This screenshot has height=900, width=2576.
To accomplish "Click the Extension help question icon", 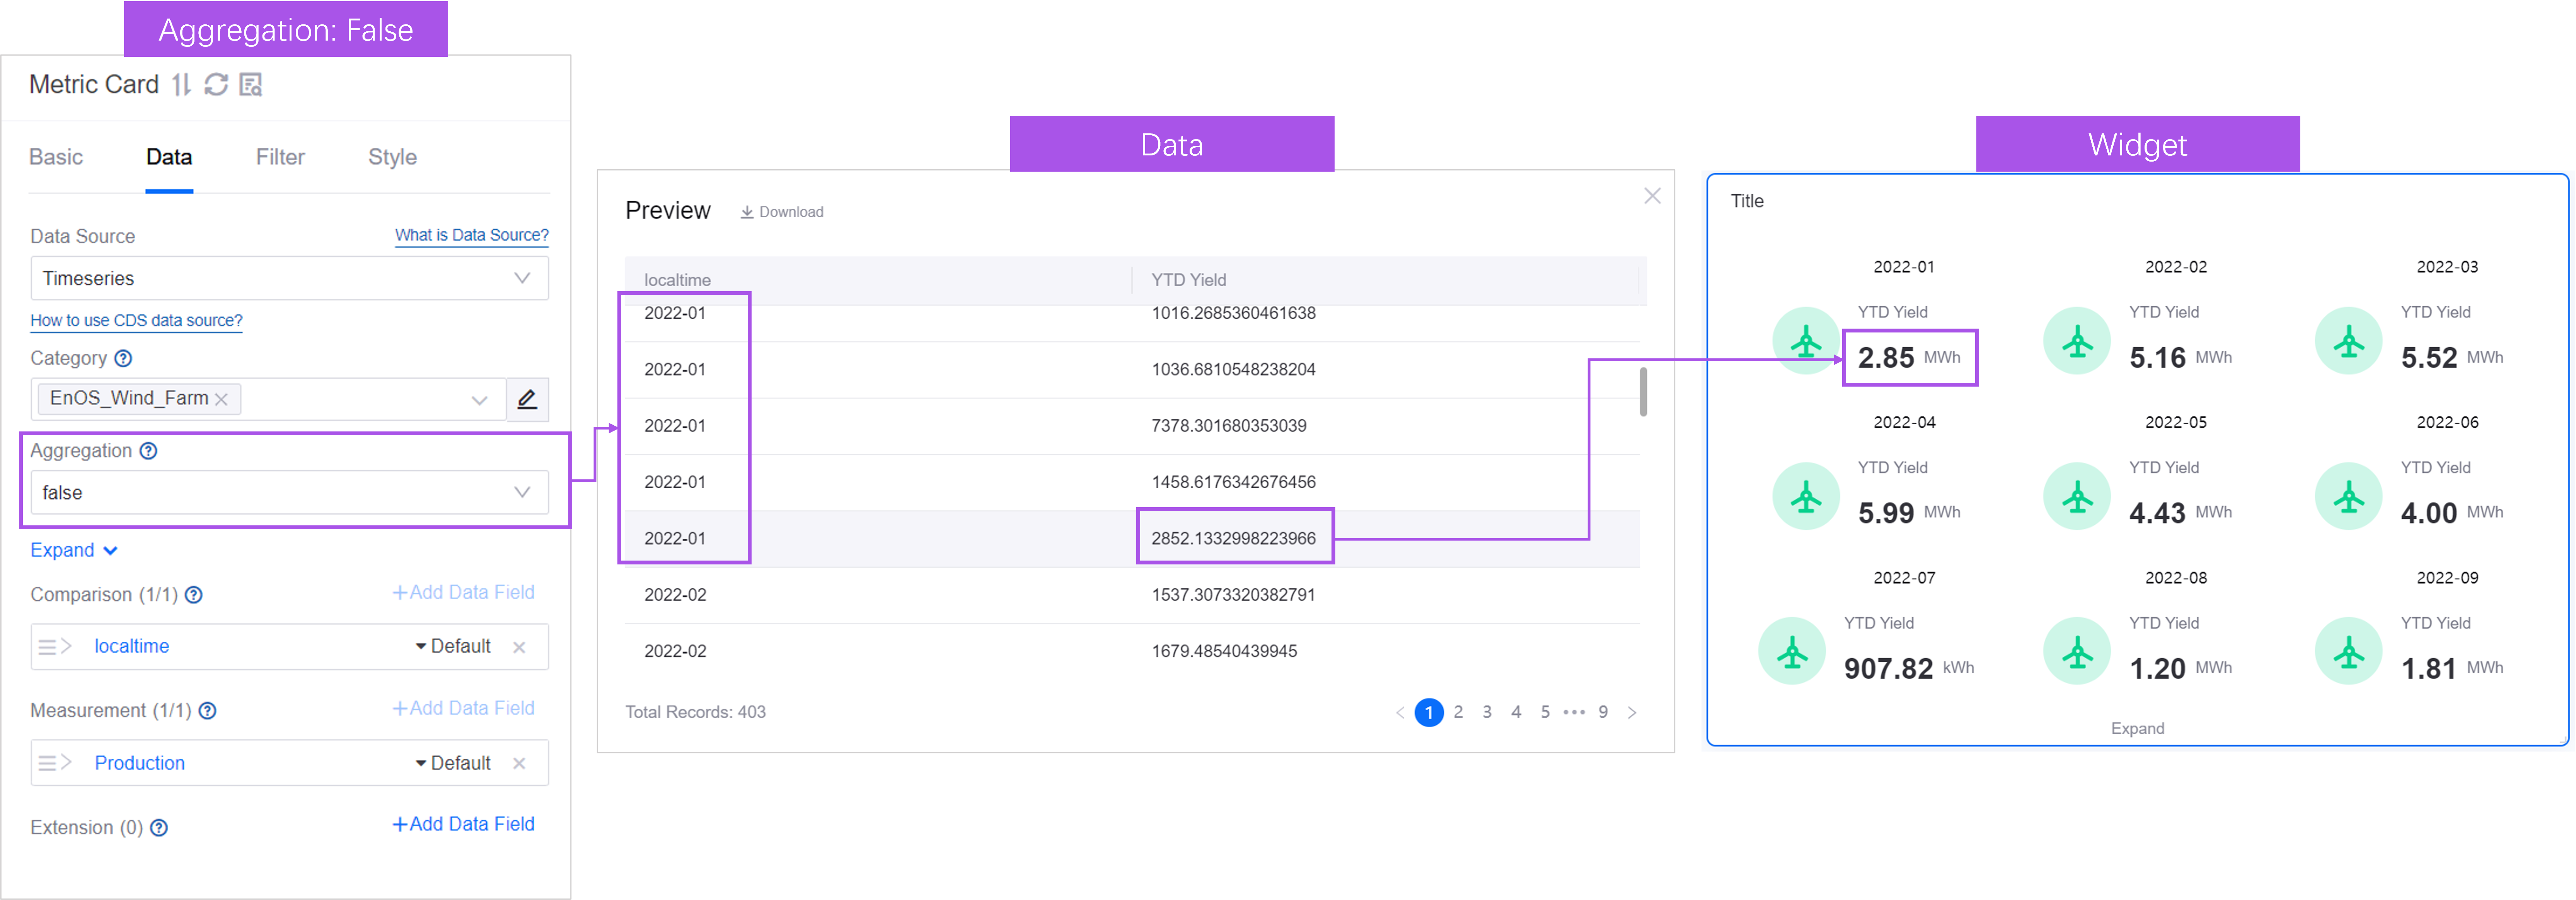I will (159, 828).
